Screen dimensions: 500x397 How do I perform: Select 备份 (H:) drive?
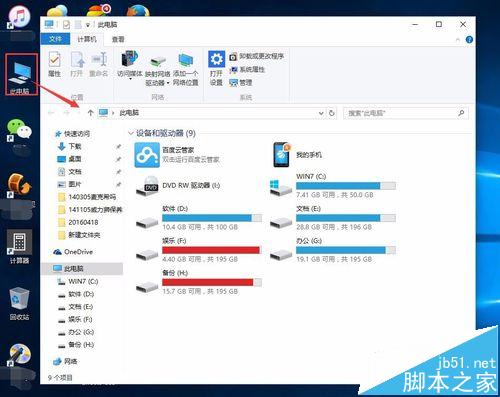tap(199, 282)
